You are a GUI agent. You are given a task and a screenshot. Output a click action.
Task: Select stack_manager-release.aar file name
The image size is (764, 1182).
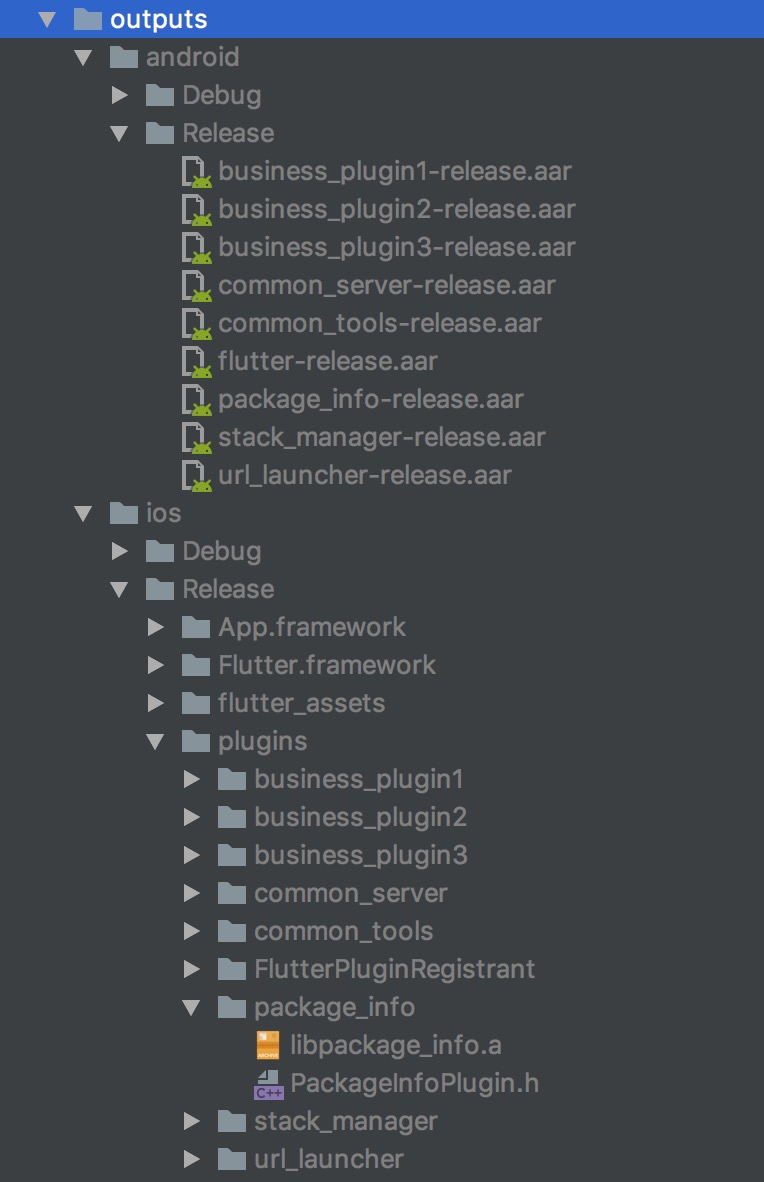click(382, 438)
